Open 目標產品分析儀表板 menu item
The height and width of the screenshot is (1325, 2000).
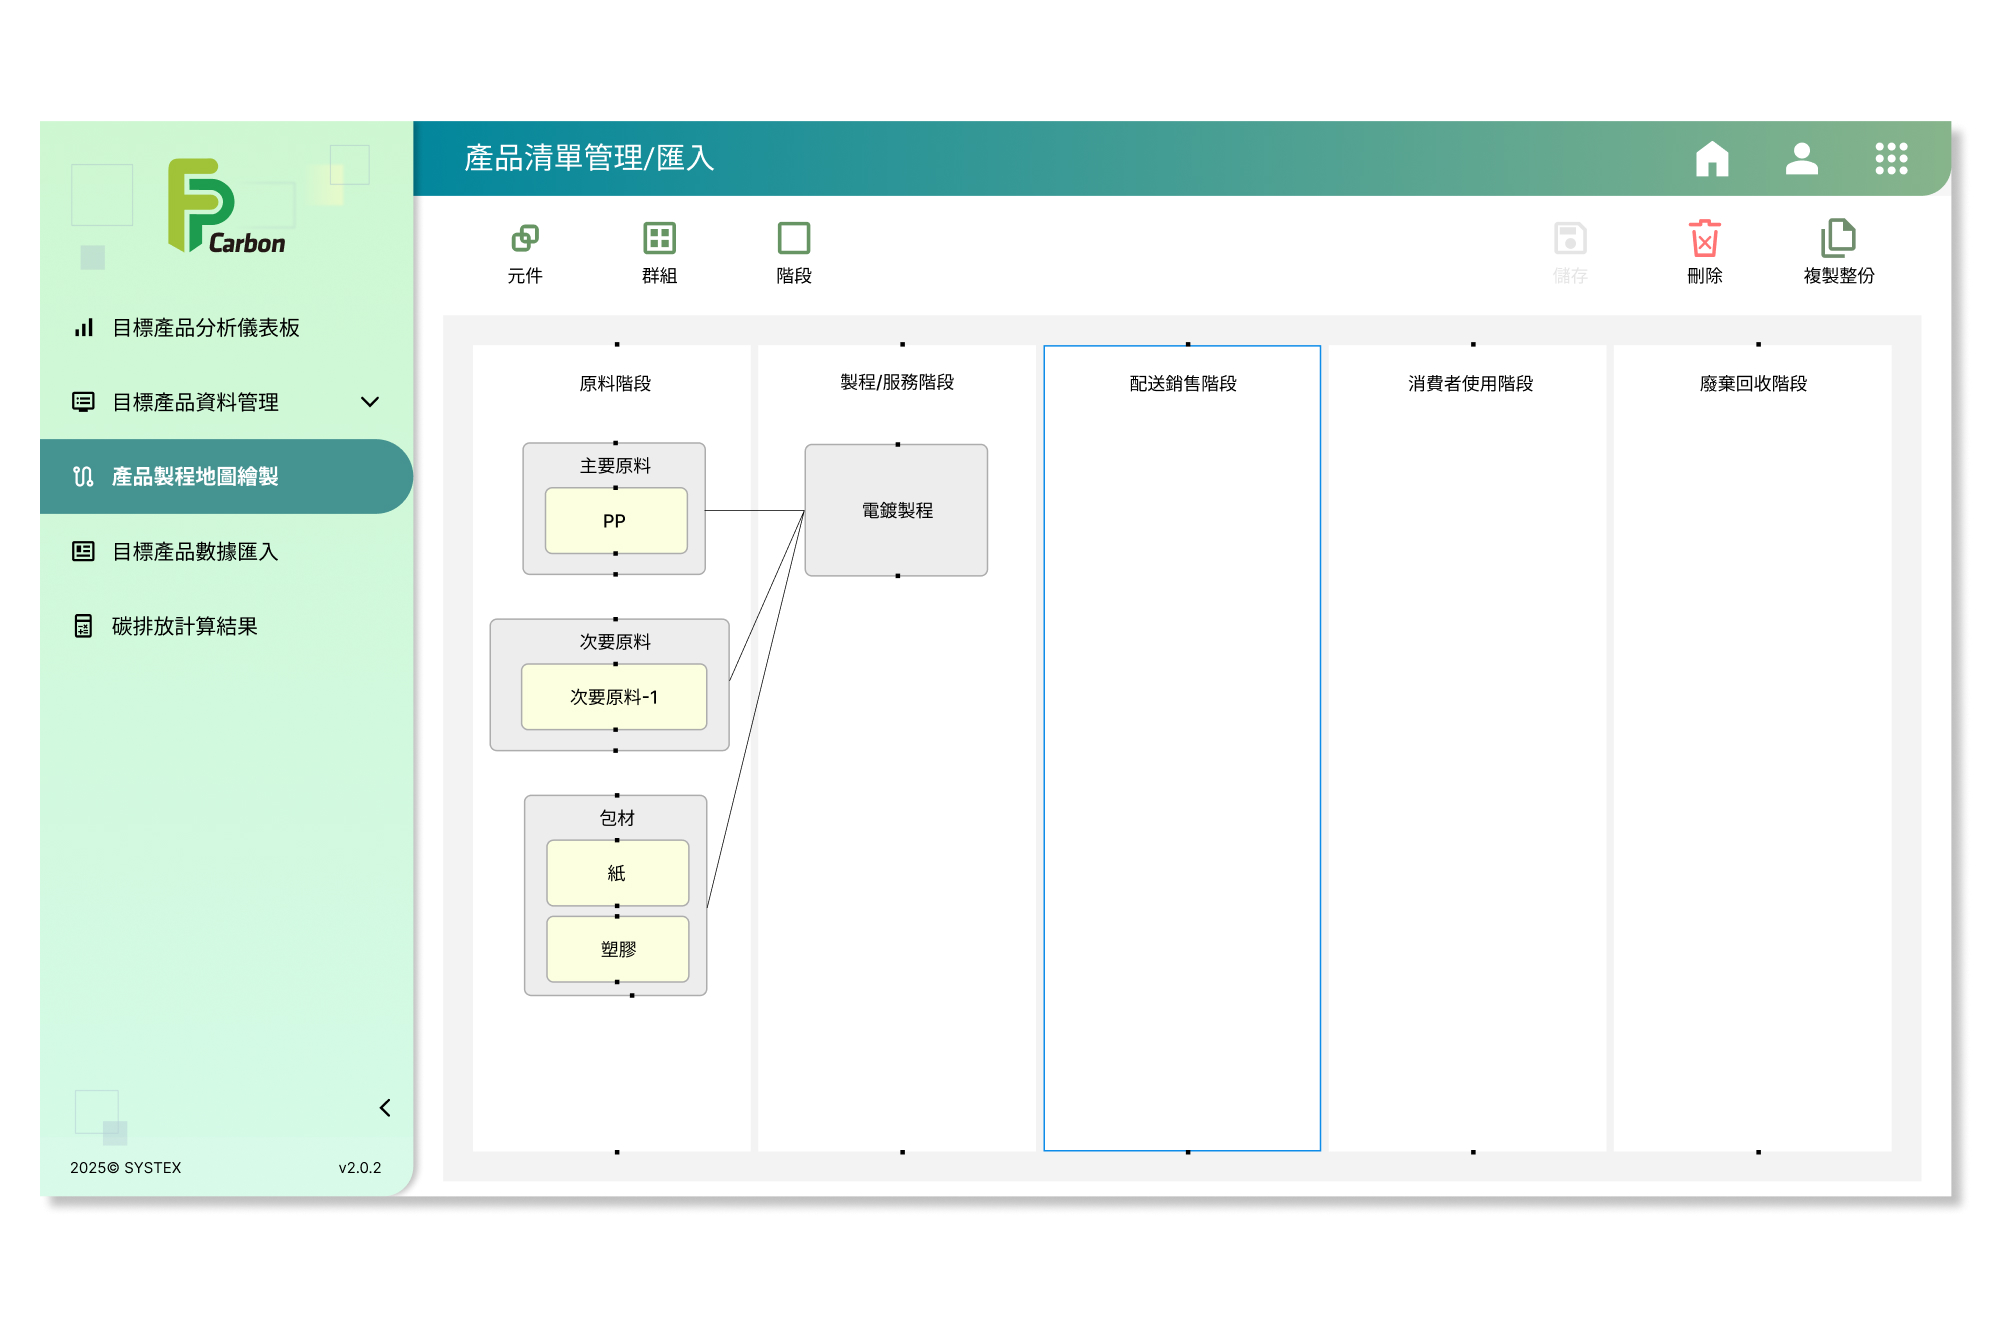point(226,327)
